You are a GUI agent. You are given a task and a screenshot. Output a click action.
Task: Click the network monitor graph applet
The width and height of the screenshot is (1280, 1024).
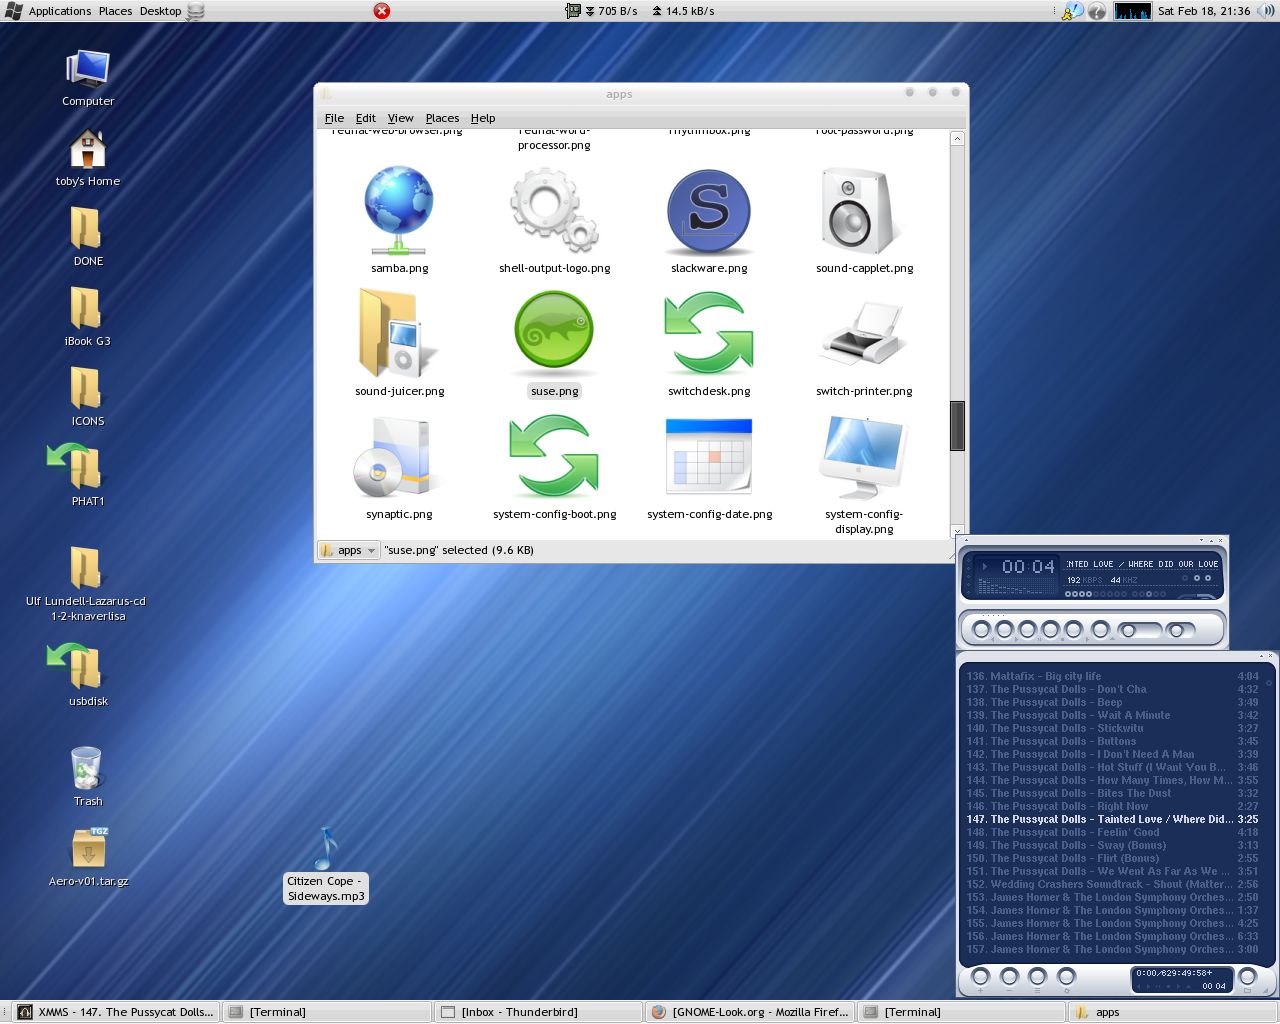(x=1133, y=11)
